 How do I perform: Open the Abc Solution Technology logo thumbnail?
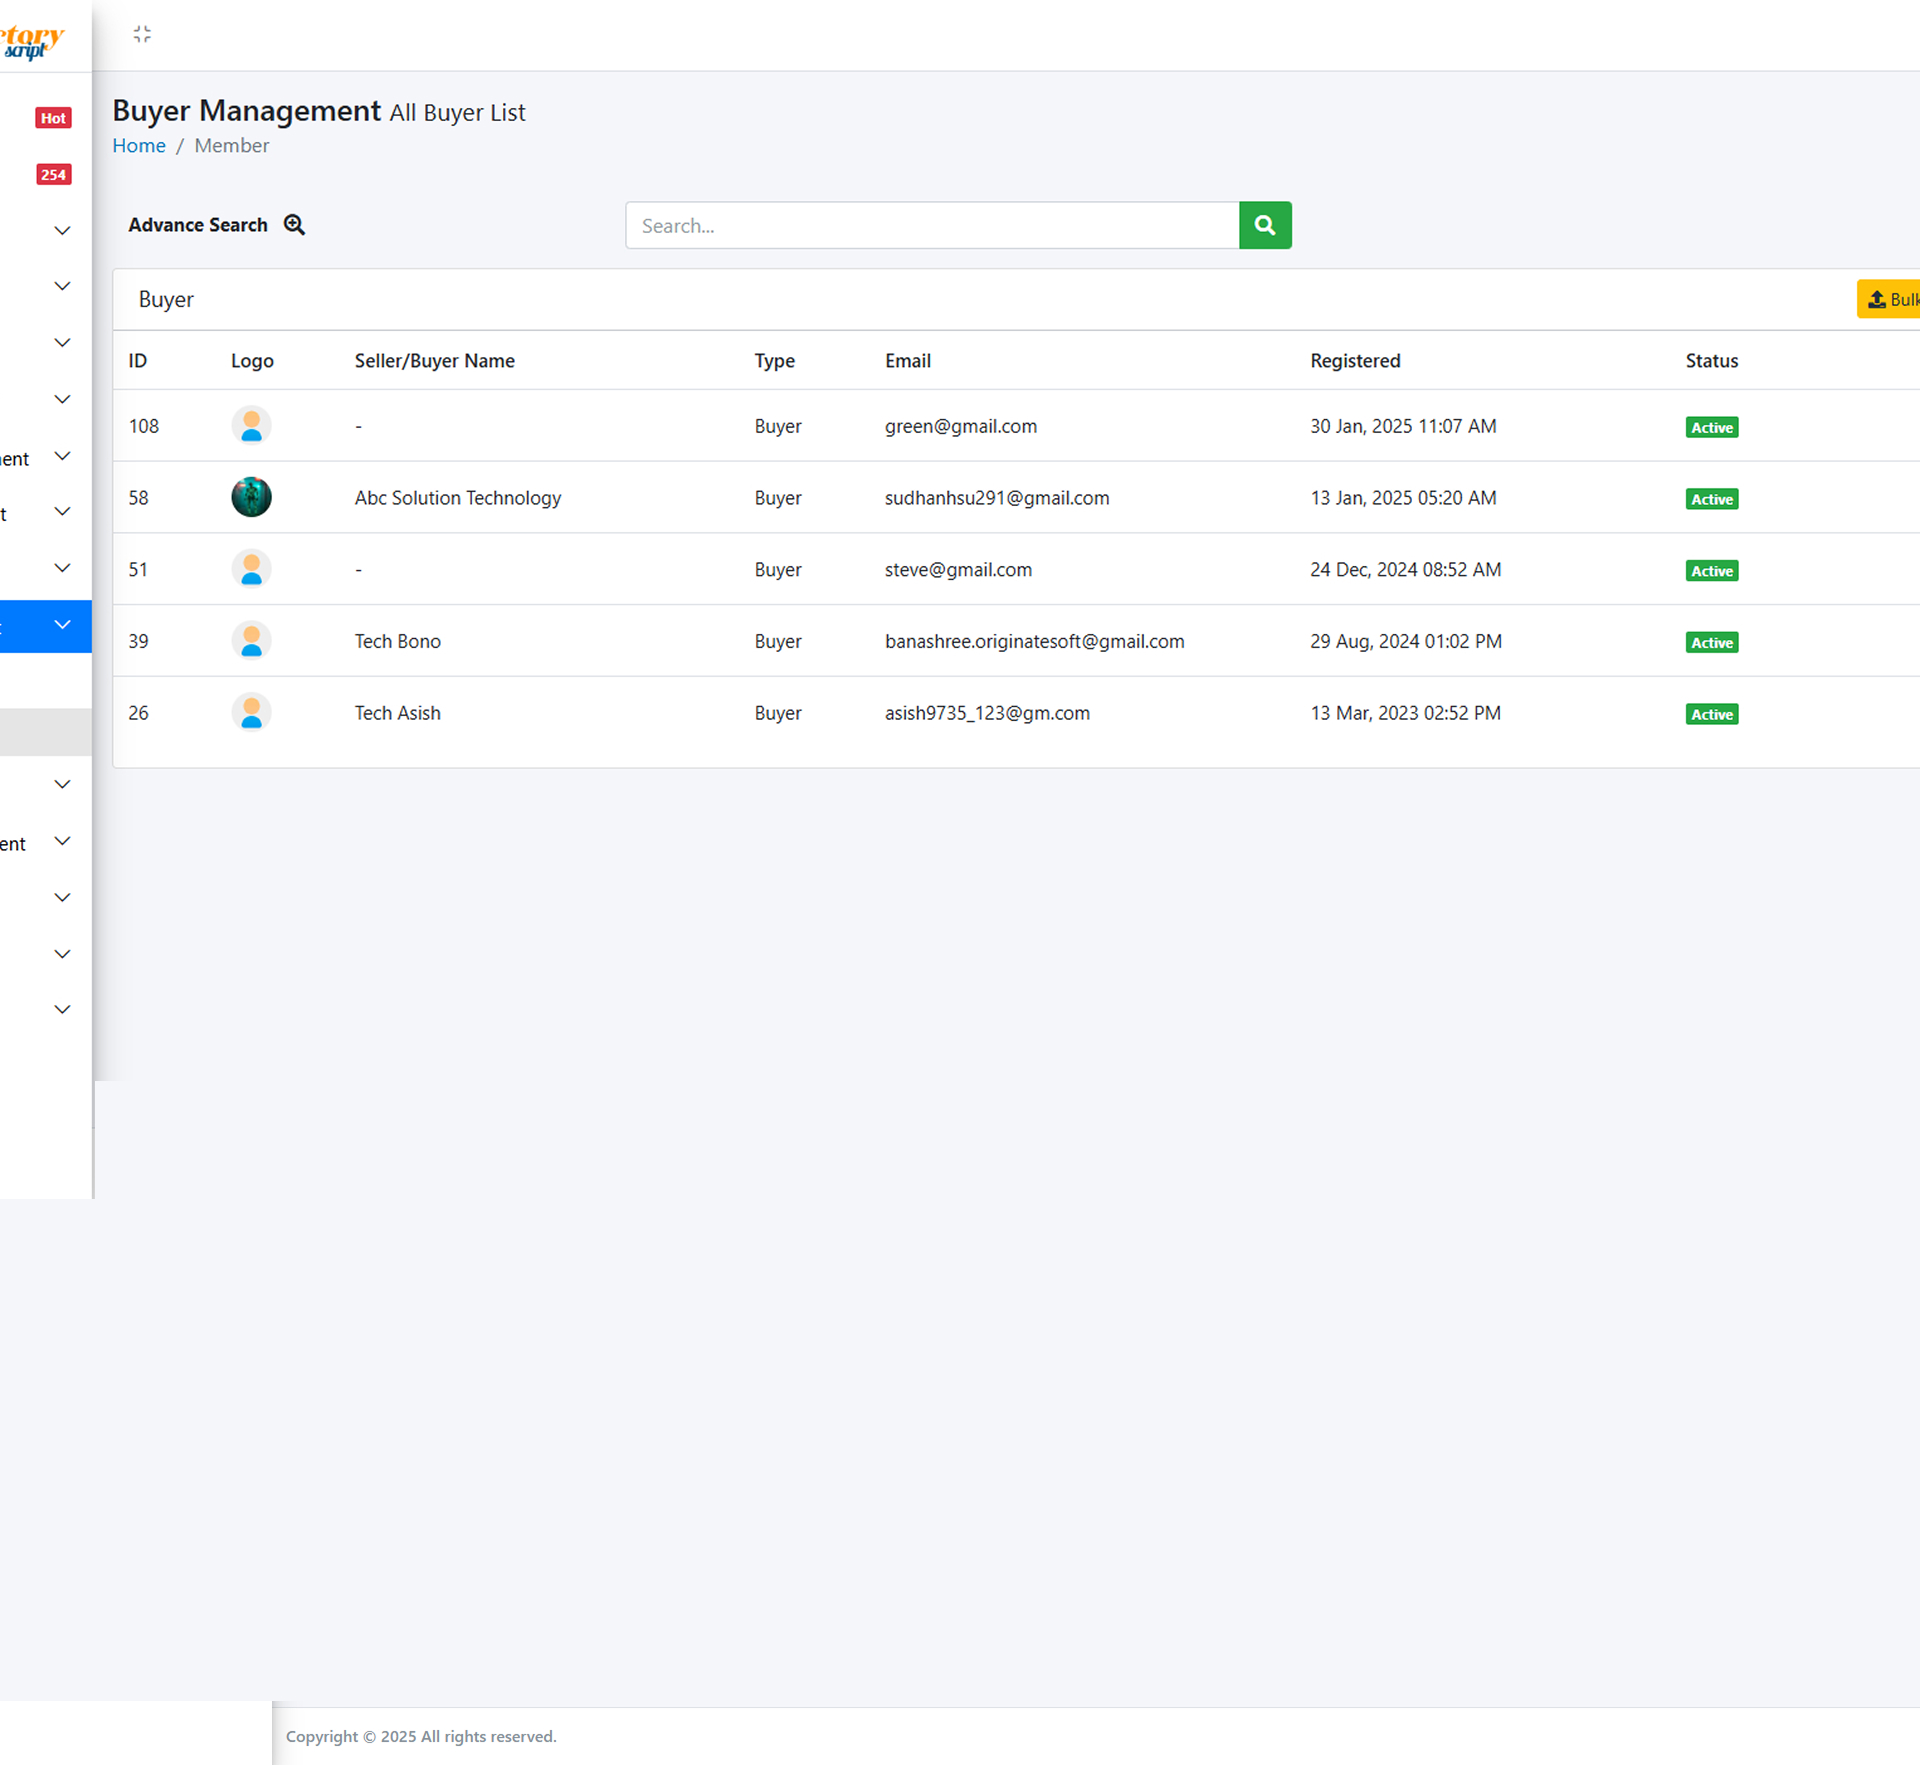point(251,497)
